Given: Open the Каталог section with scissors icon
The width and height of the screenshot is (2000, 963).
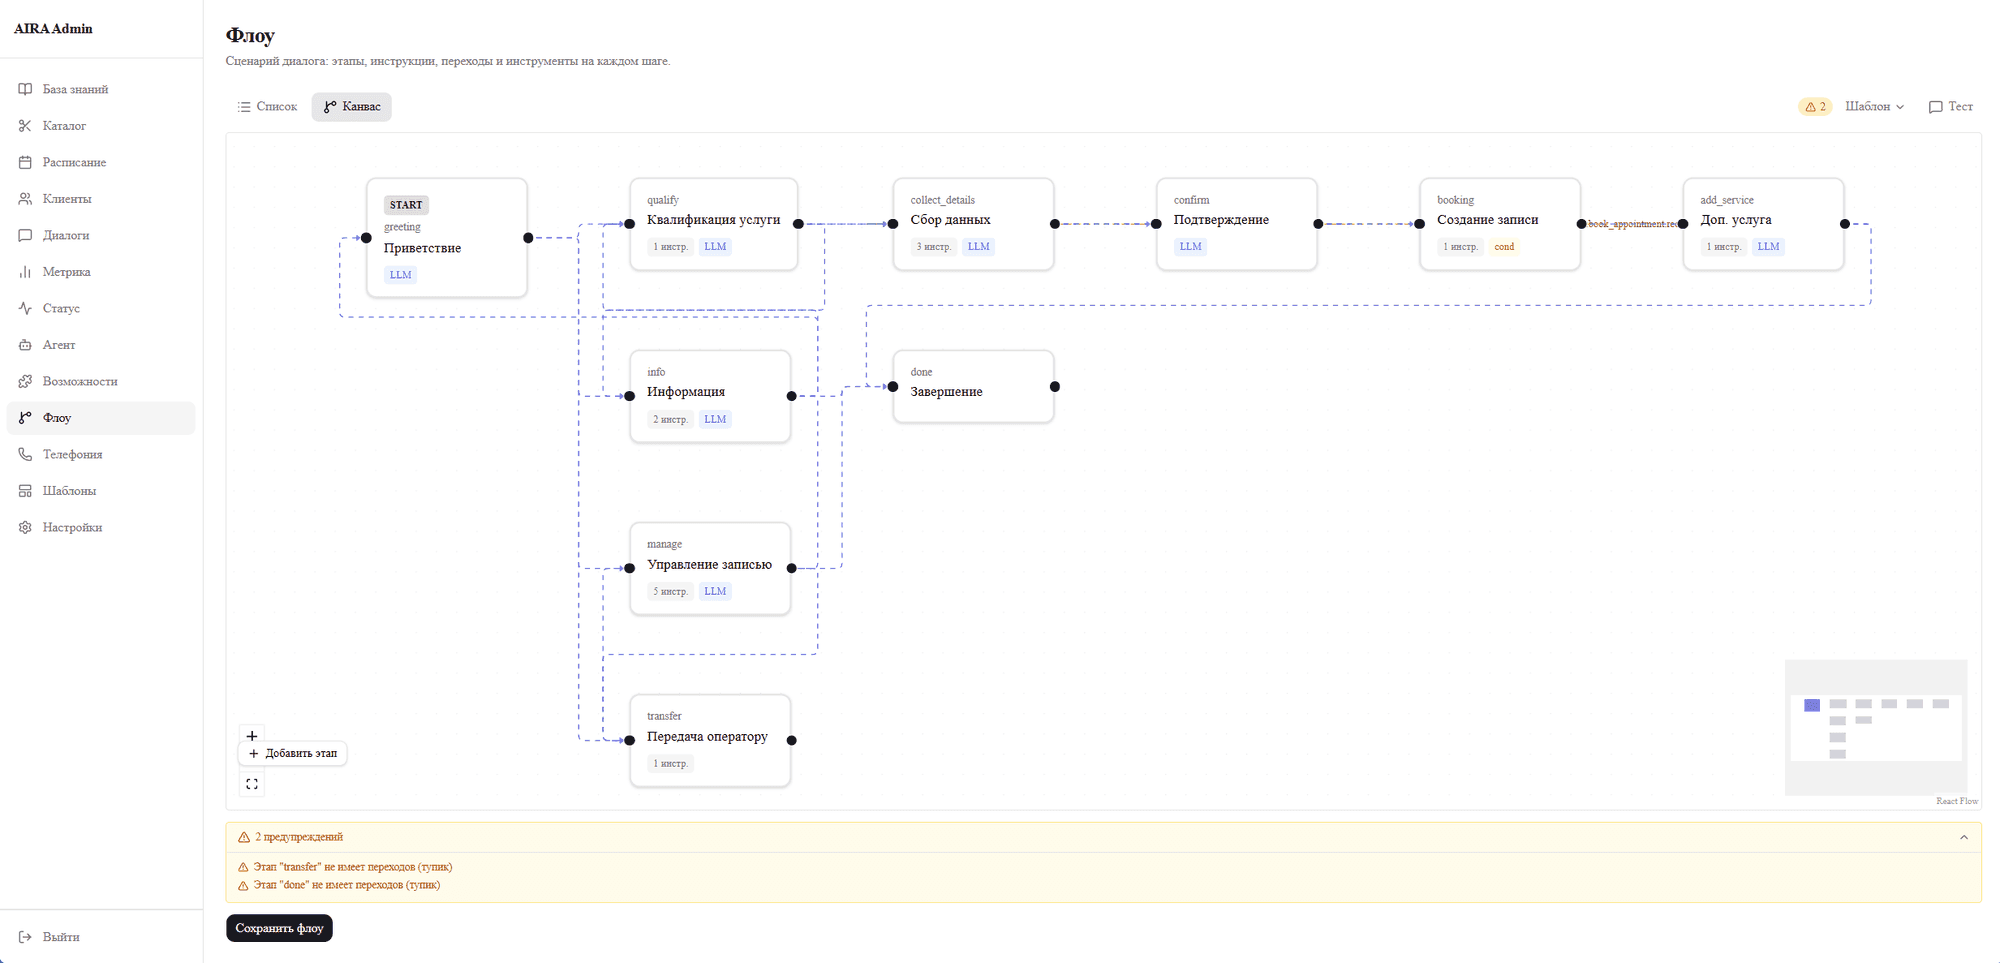Looking at the screenshot, I should point(100,126).
